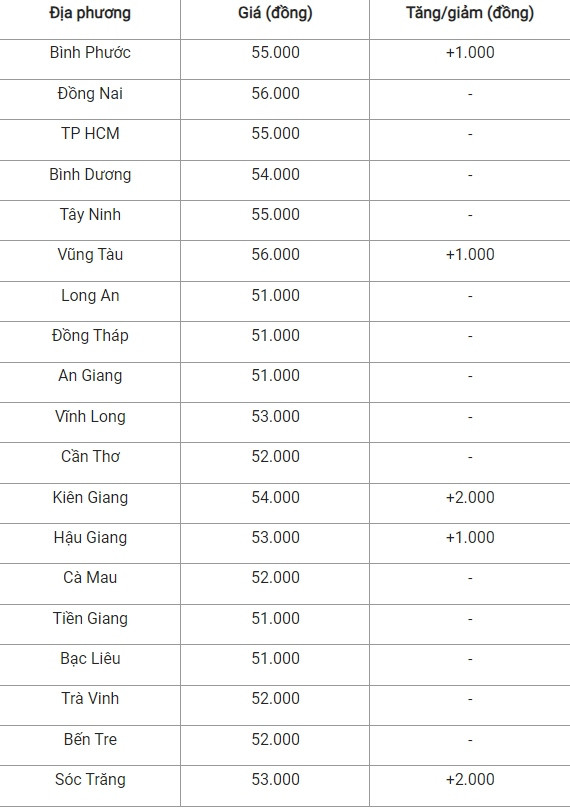The image size is (570, 809).
Task: Click the Giá (đồng) column header
Action: [275, 13]
